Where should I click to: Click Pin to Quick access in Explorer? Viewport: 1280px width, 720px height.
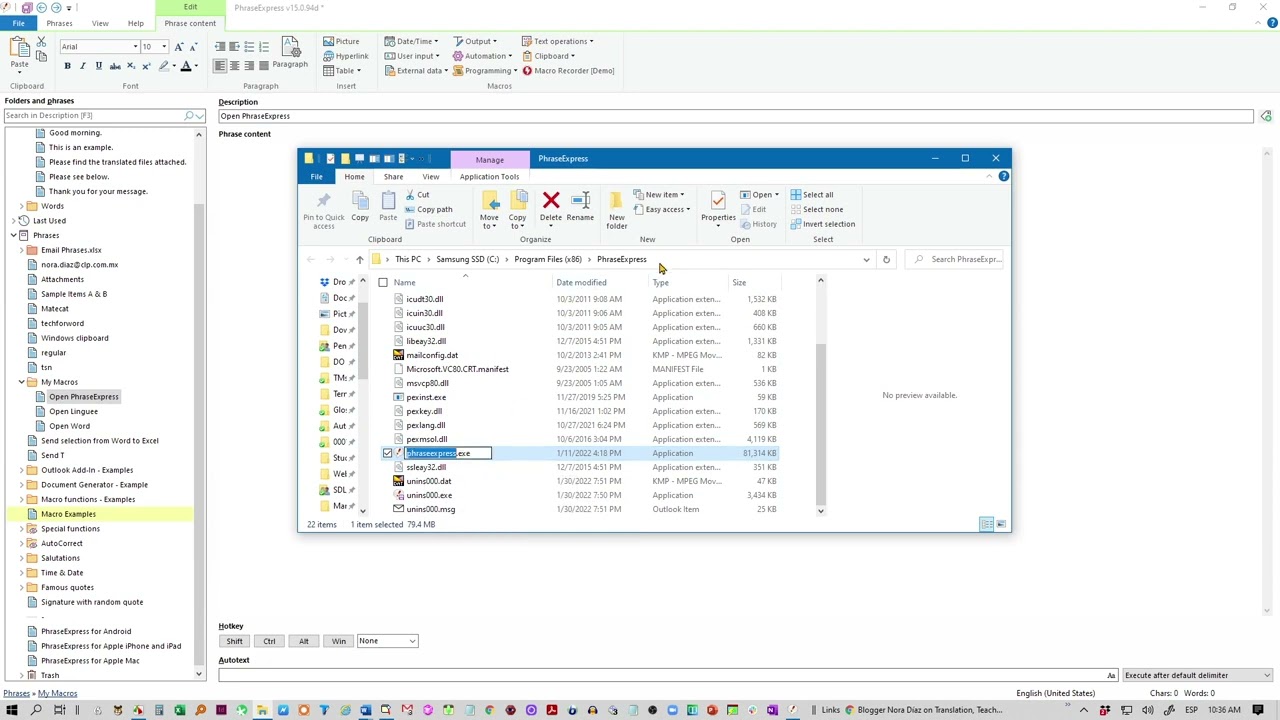pos(323,210)
